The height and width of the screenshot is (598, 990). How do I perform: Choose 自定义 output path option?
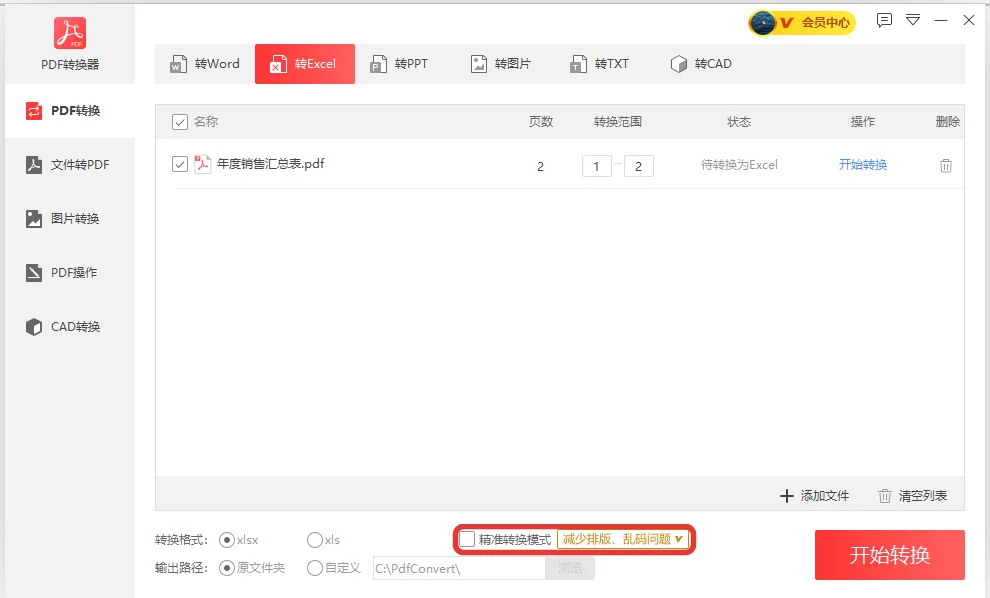click(314, 568)
